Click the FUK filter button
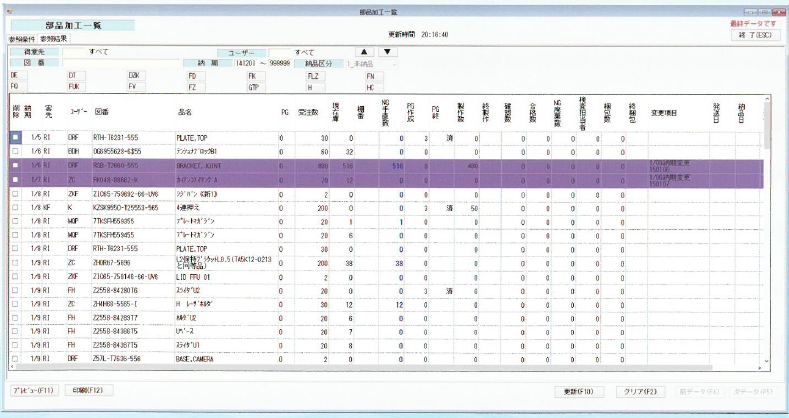This screenshot has height=418, width=789. tap(76, 87)
